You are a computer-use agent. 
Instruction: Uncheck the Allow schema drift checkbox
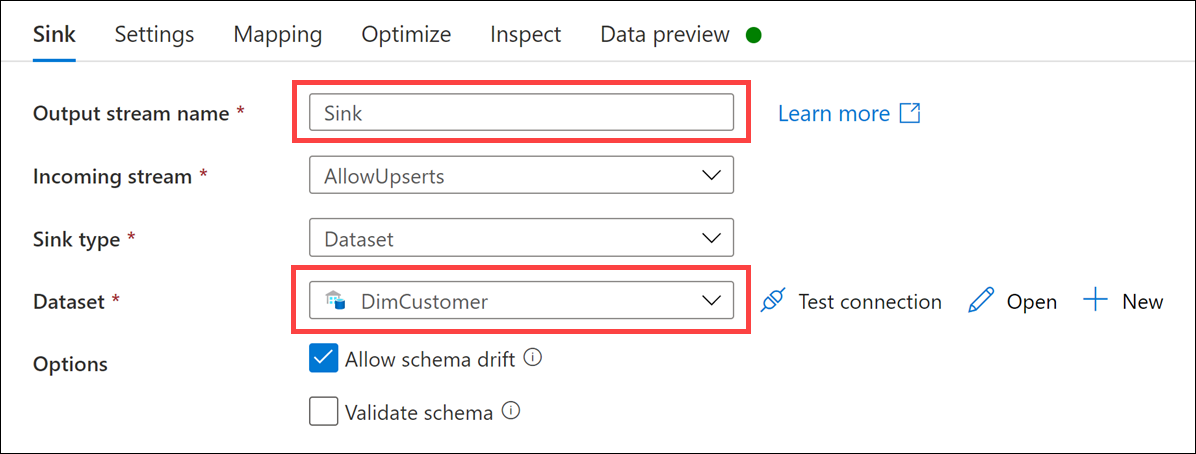pos(323,358)
